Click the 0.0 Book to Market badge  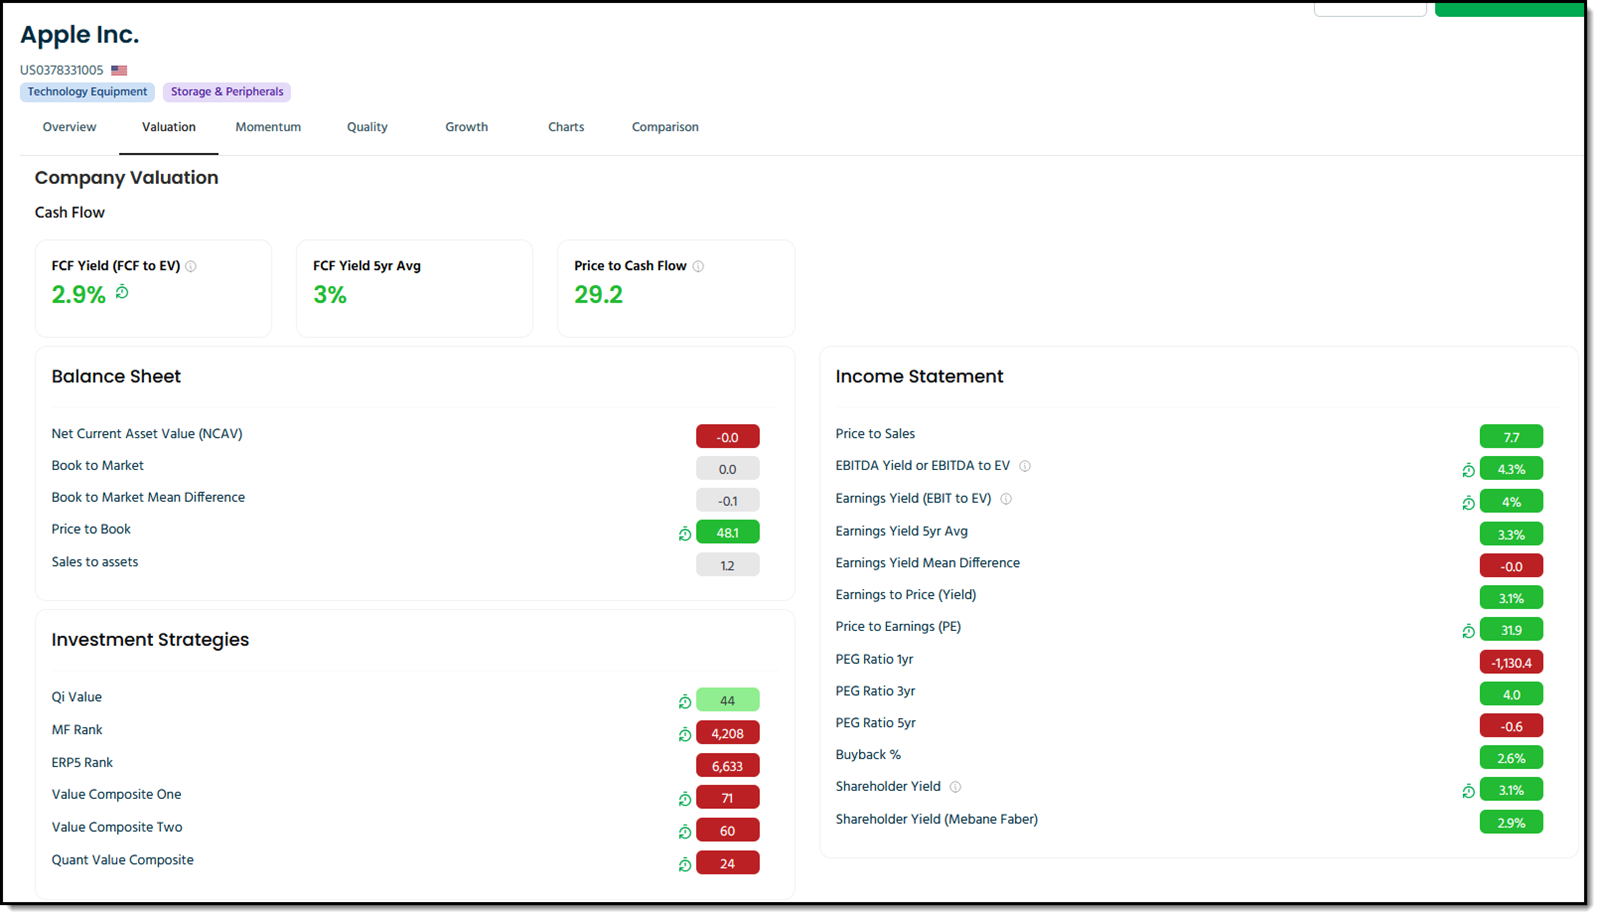tap(728, 469)
